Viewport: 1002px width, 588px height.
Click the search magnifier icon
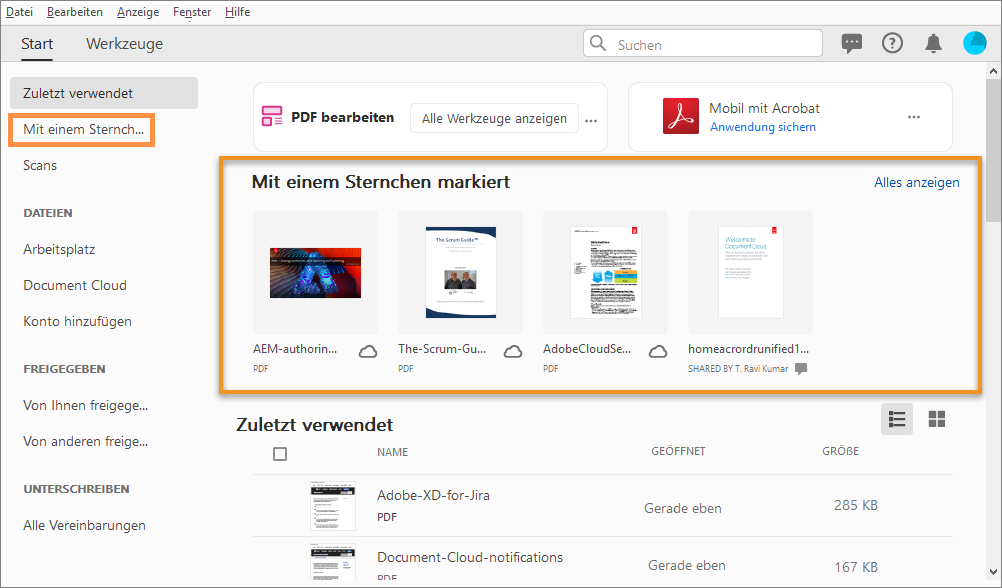pos(598,43)
